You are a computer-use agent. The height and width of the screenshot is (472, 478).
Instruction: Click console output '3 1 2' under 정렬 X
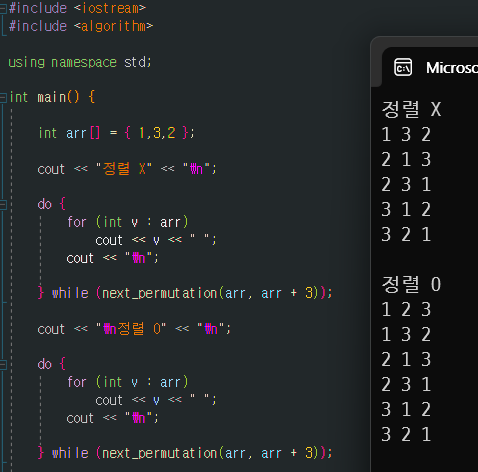pos(406,209)
